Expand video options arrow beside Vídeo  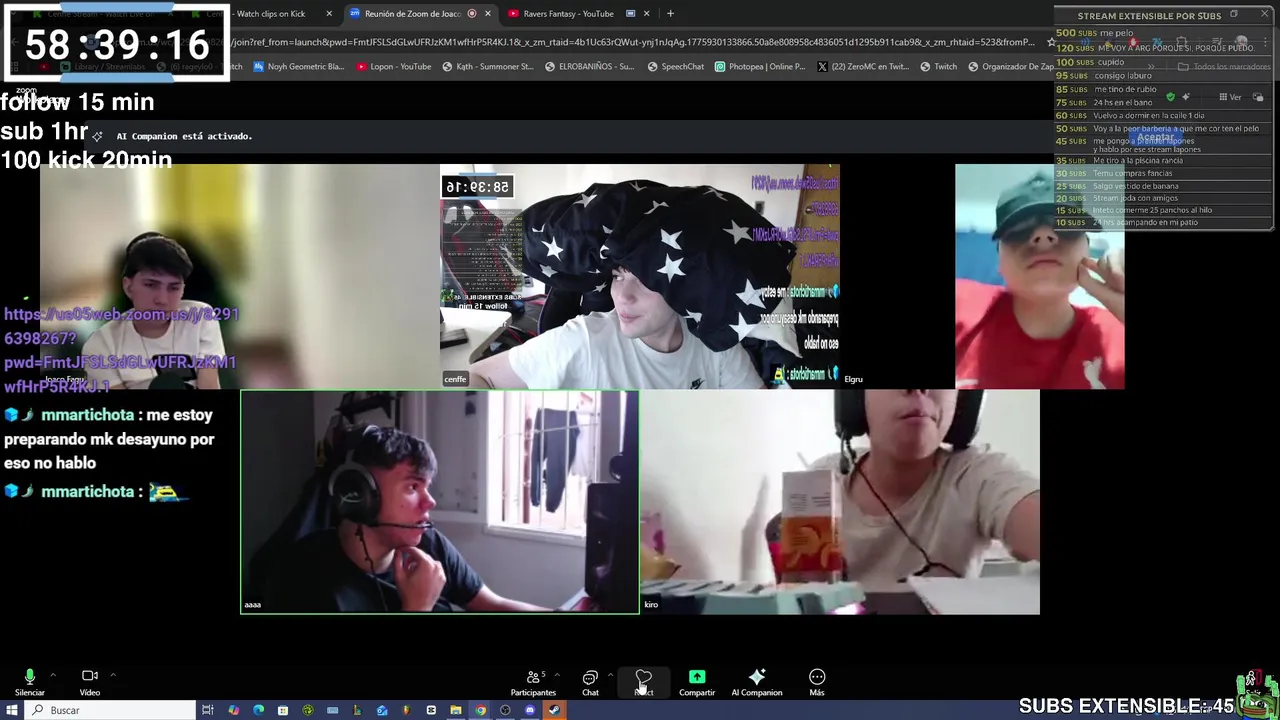pyautogui.click(x=113, y=675)
